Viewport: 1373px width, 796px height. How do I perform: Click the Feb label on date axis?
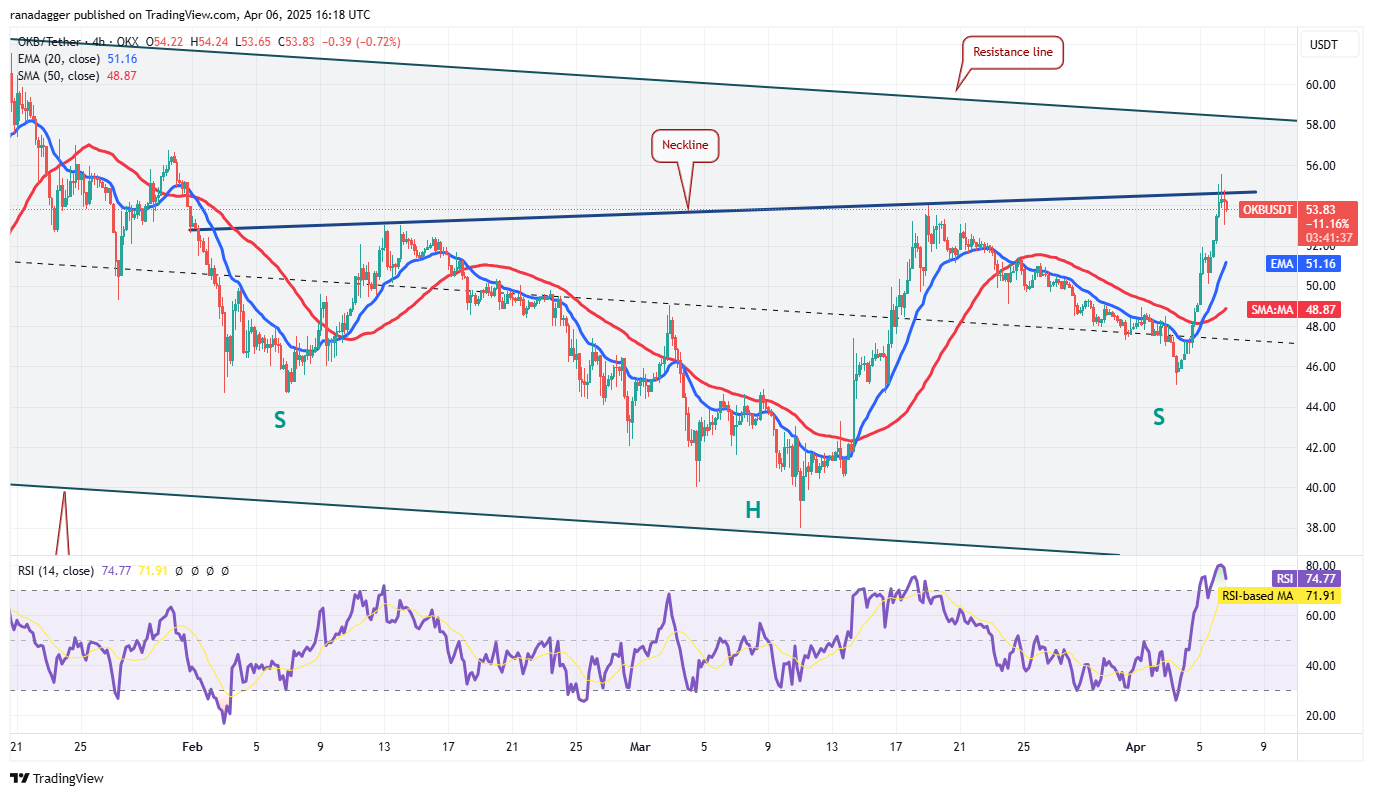pyautogui.click(x=193, y=746)
